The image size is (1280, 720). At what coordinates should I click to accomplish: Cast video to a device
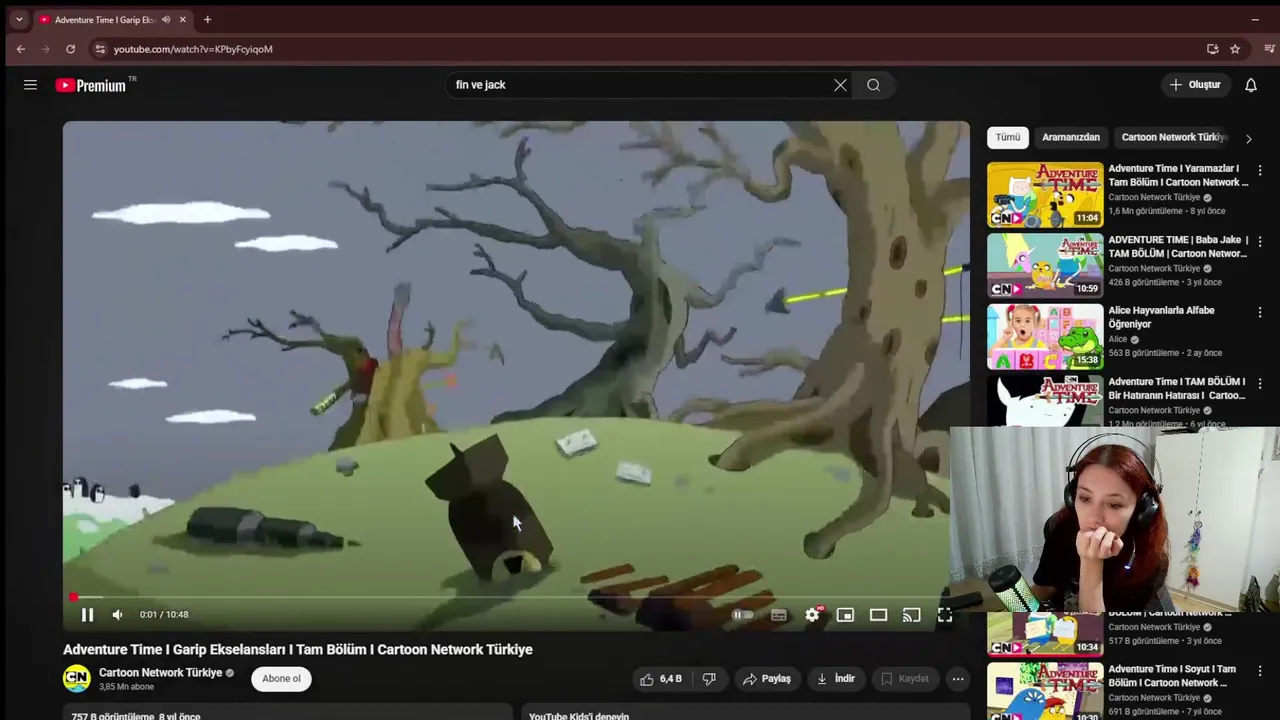911,615
